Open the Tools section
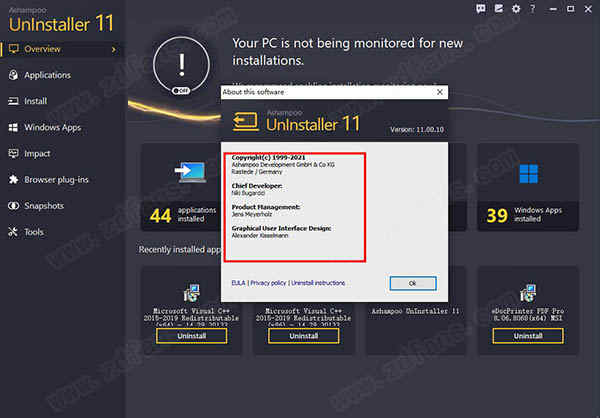This screenshot has width=600, height=418. click(34, 232)
